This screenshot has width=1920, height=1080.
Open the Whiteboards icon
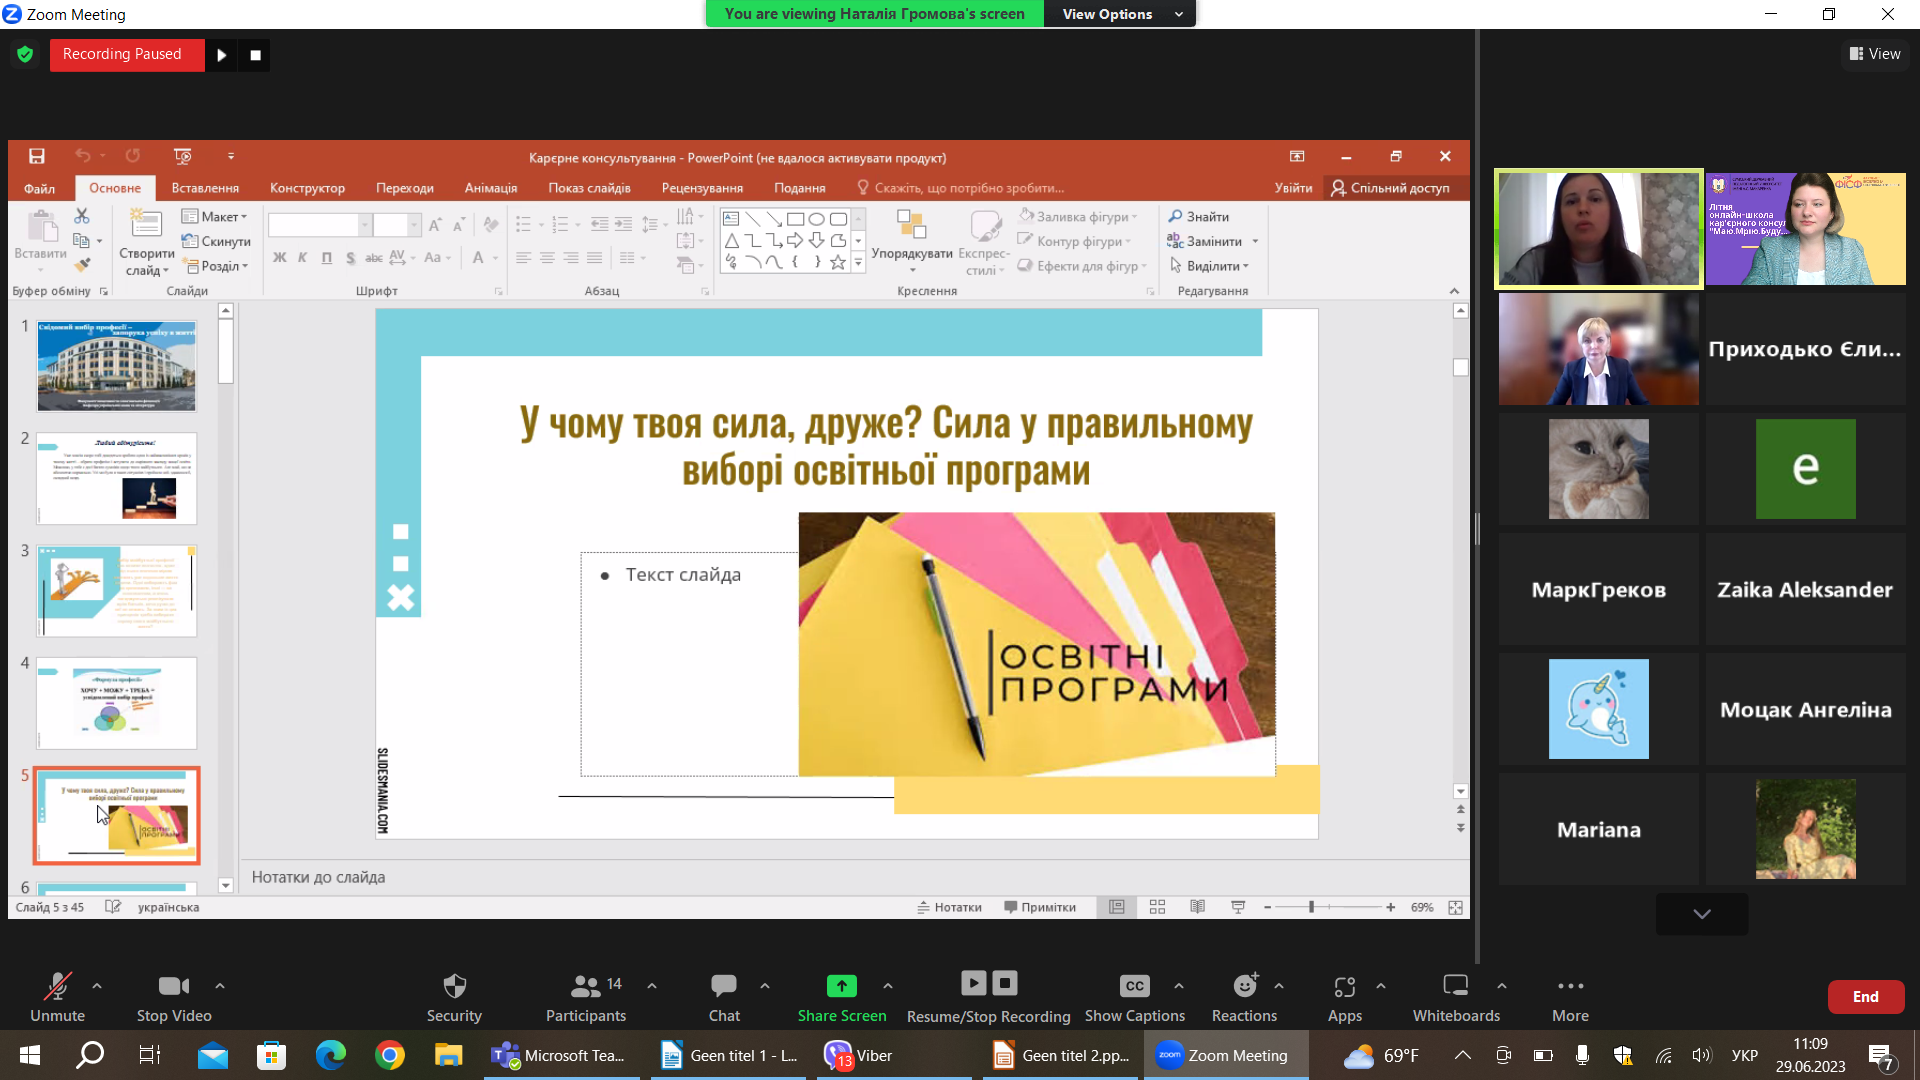coord(1455,987)
